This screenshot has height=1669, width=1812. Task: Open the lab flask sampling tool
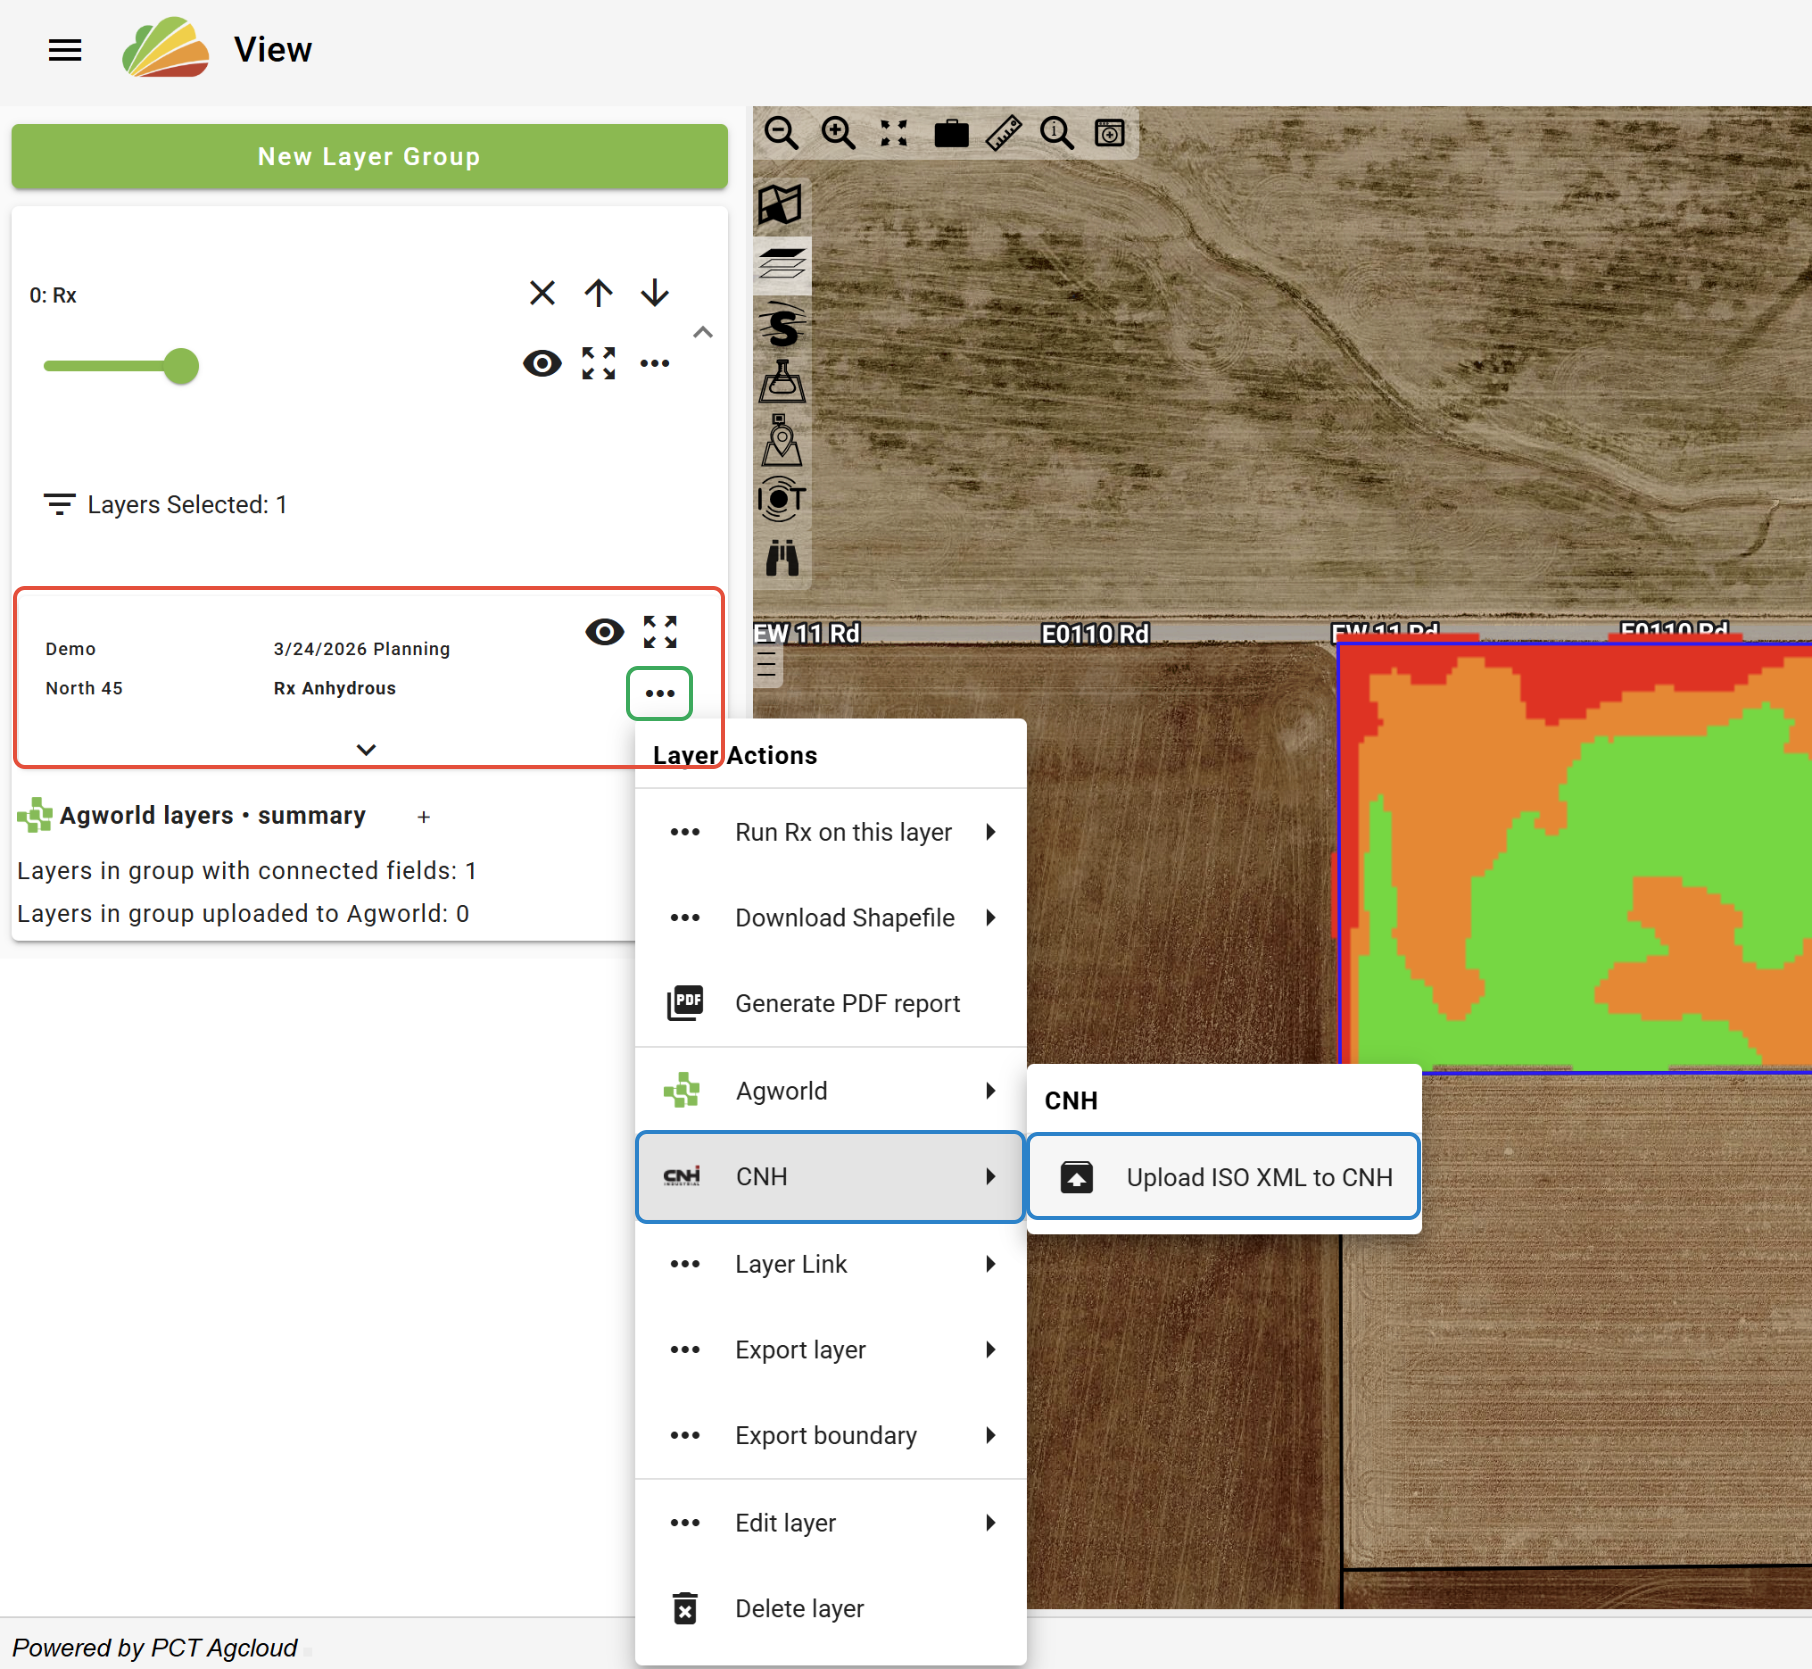coord(782,382)
